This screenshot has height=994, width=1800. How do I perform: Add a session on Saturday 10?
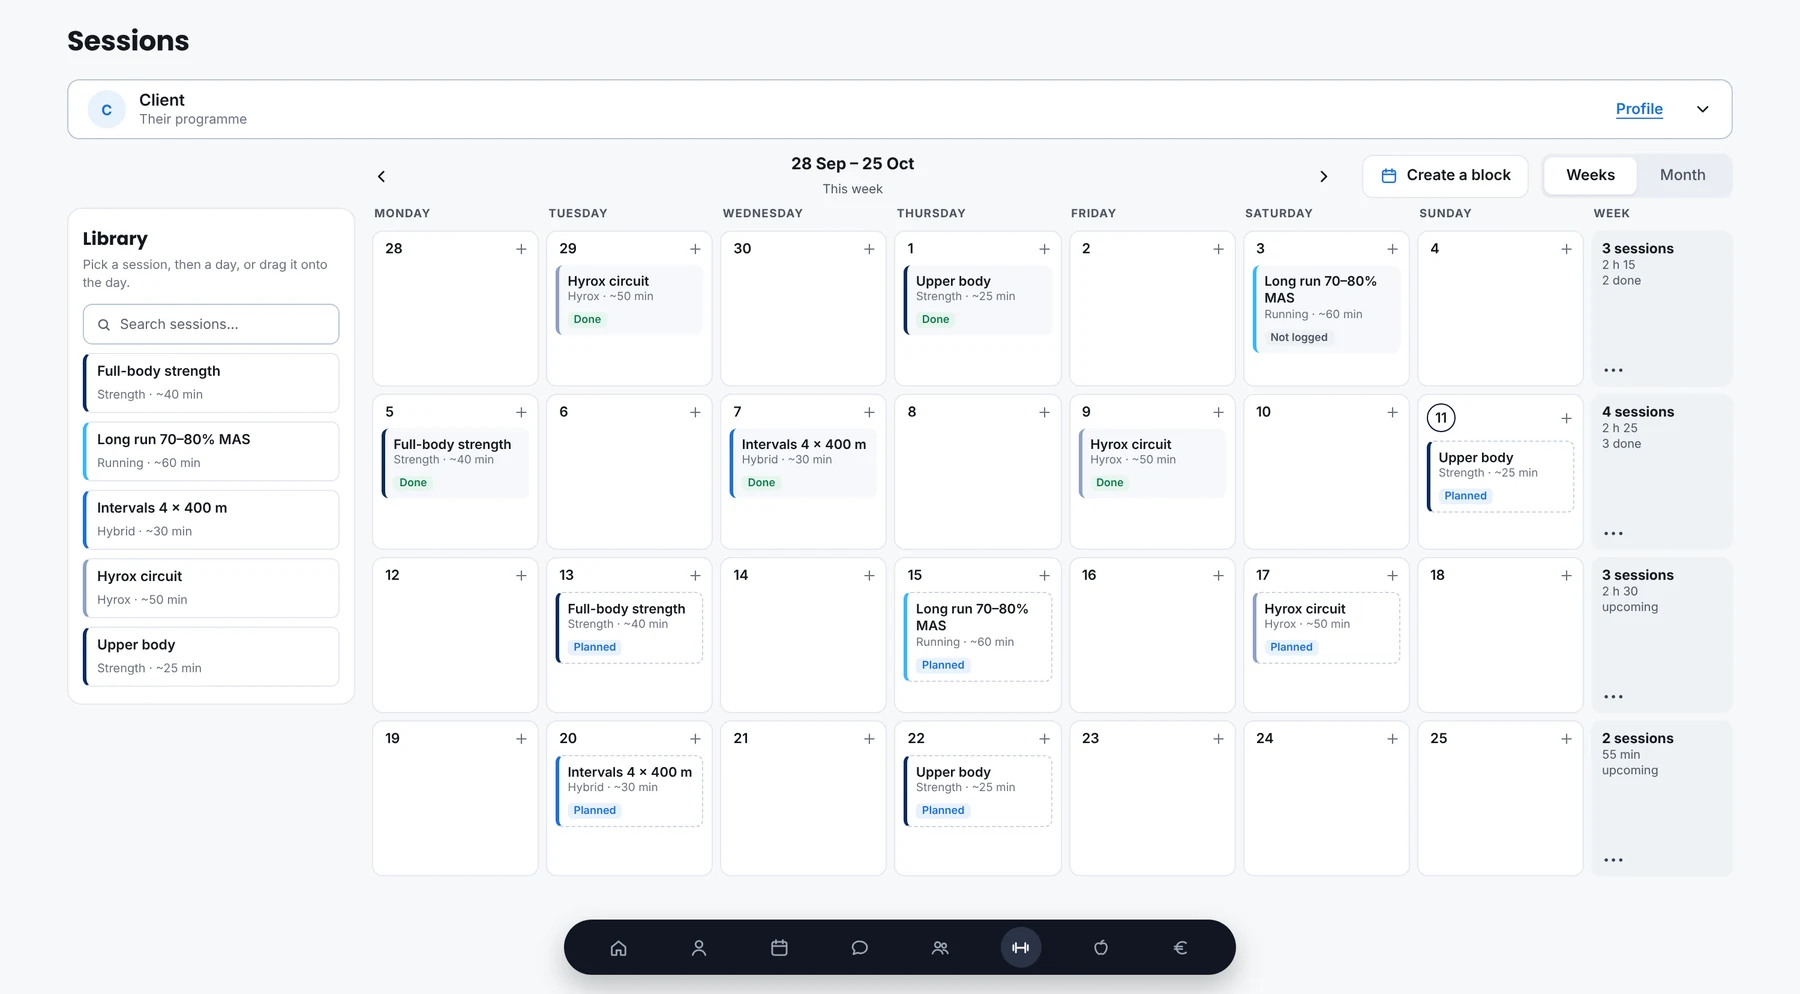(1392, 412)
